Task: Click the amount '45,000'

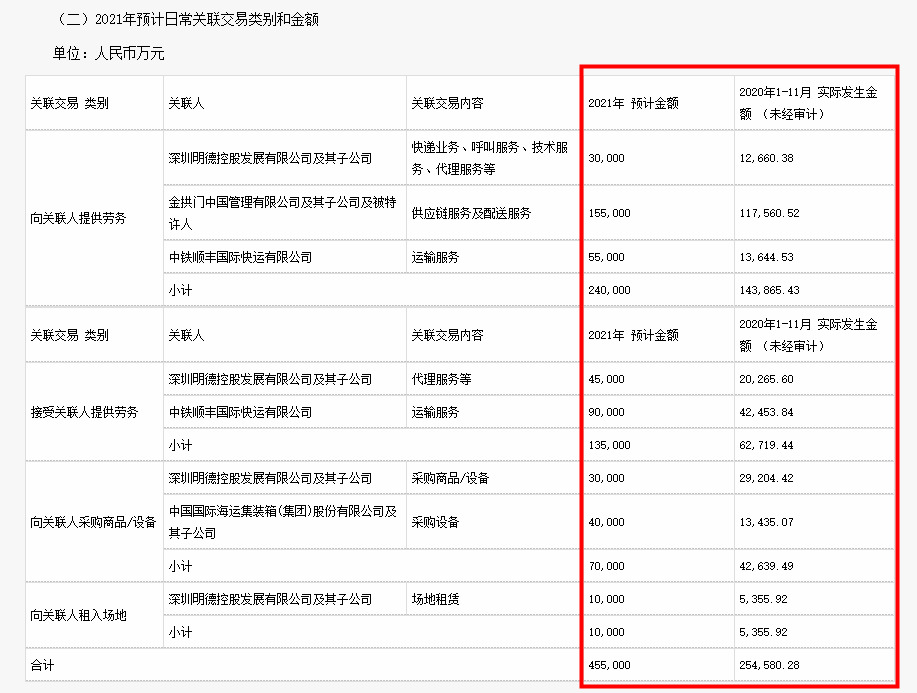Action: click(606, 379)
